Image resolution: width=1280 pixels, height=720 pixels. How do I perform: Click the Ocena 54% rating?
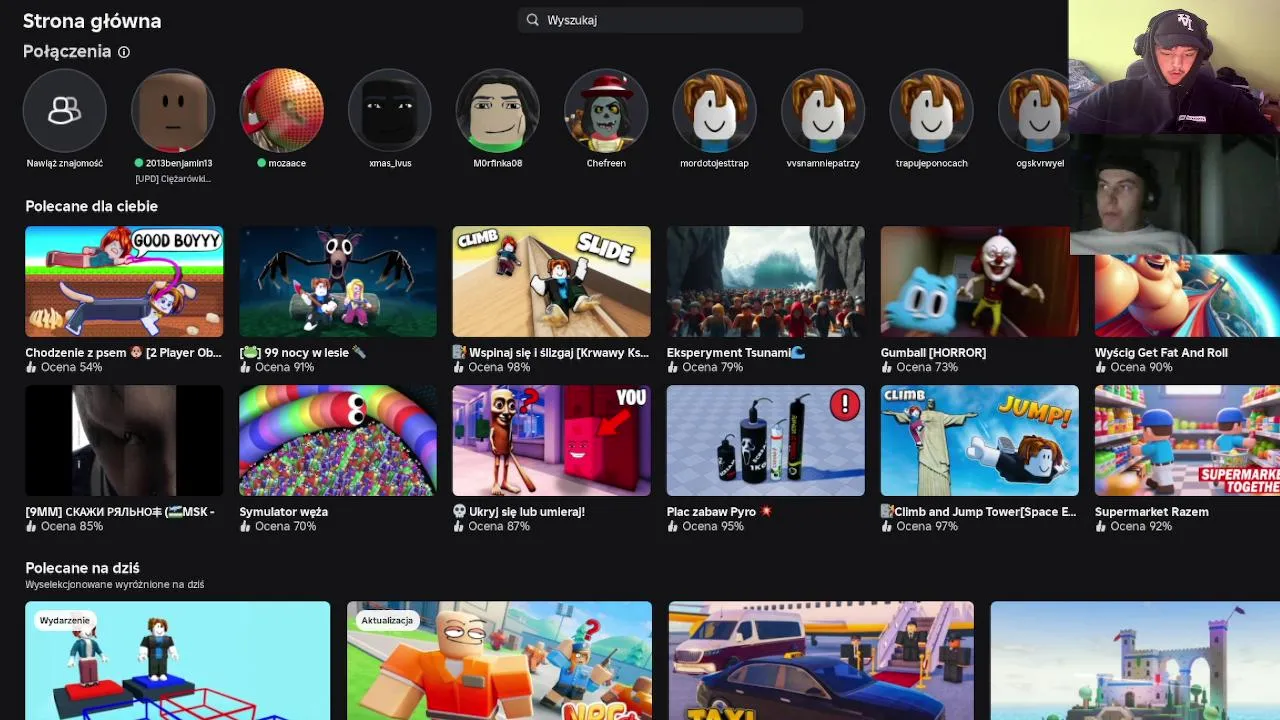(64, 367)
